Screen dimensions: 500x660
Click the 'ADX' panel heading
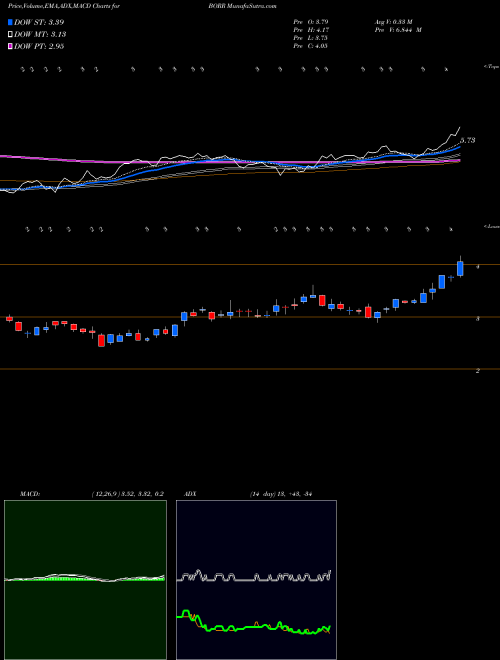pos(190,494)
